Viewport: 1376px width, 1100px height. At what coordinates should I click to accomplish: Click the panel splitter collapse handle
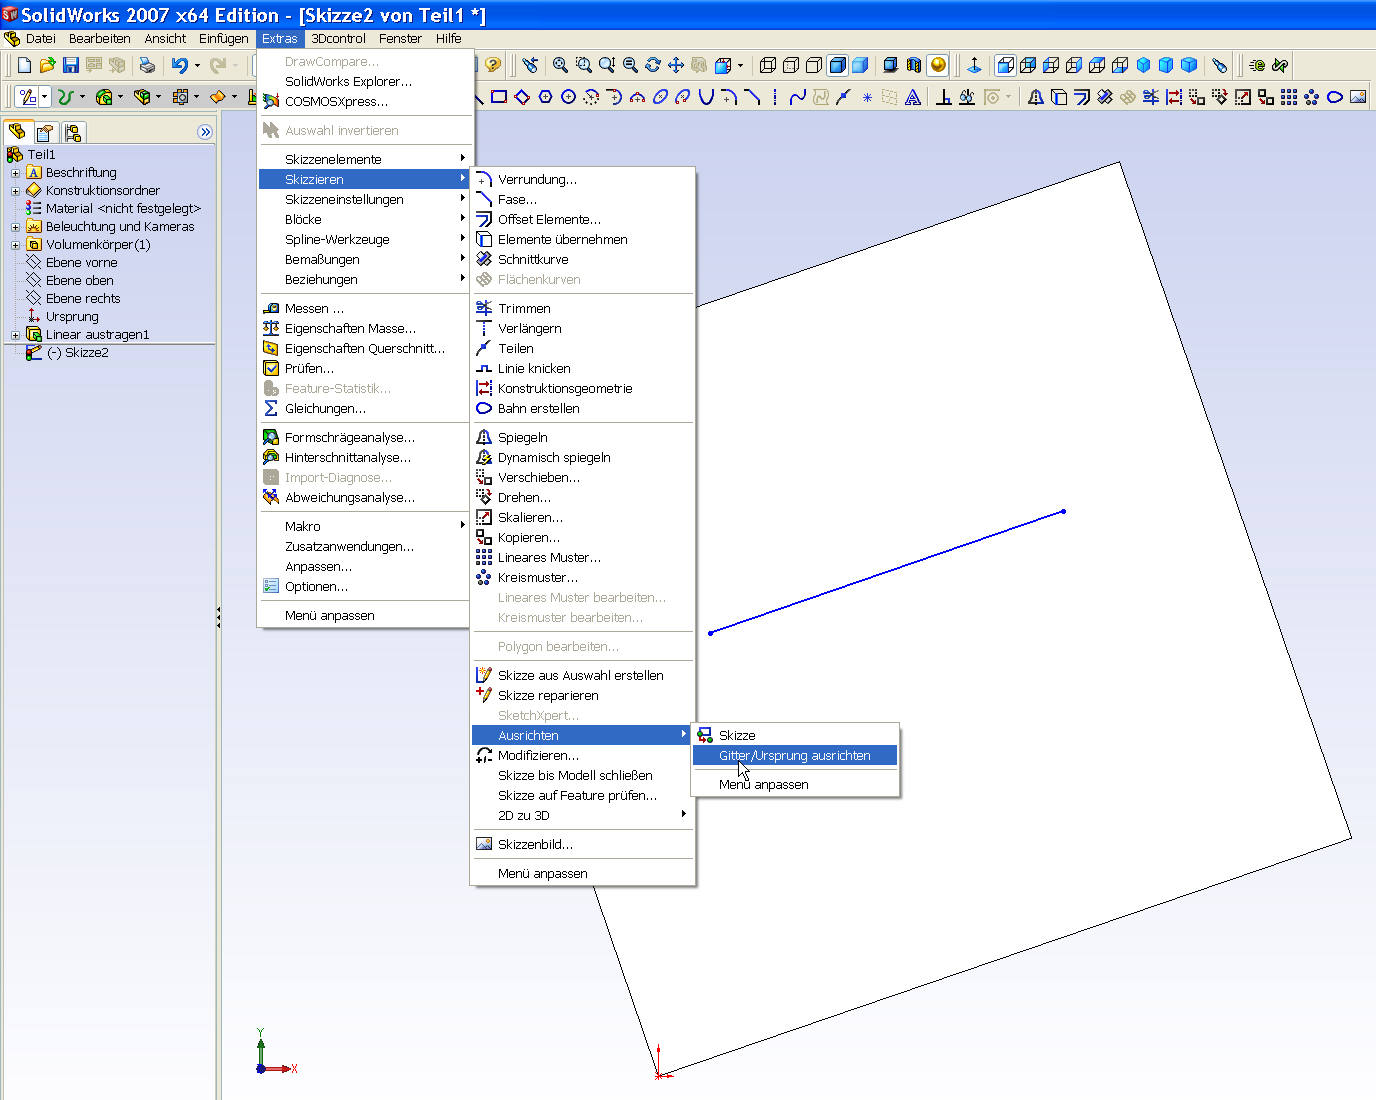pos(218,617)
